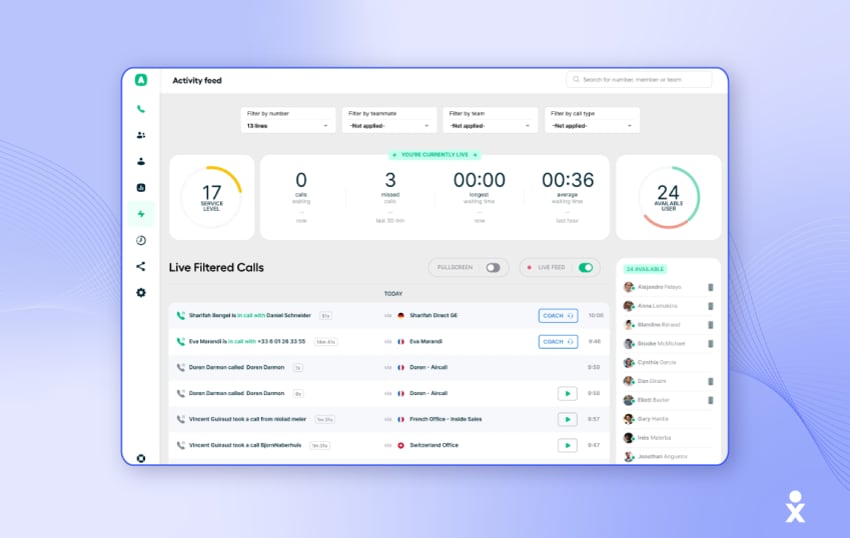
Task: Click French flag next to French Office
Action: click(x=401, y=419)
